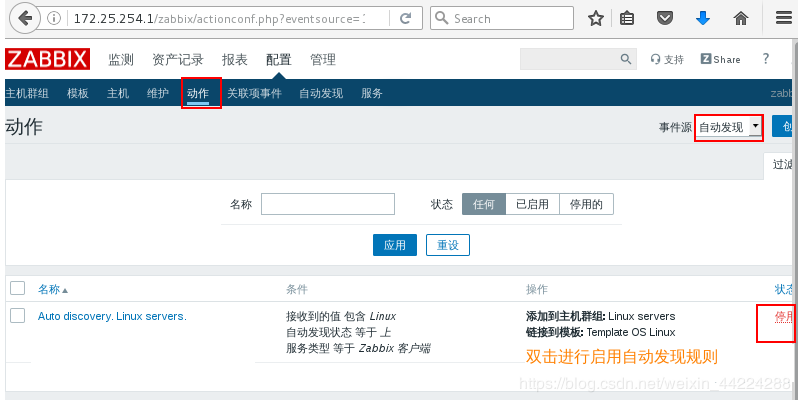This screenshot has height=400, width=798.
Task: Click 添加到主机群组: Linux servers text
Action: 601,316
